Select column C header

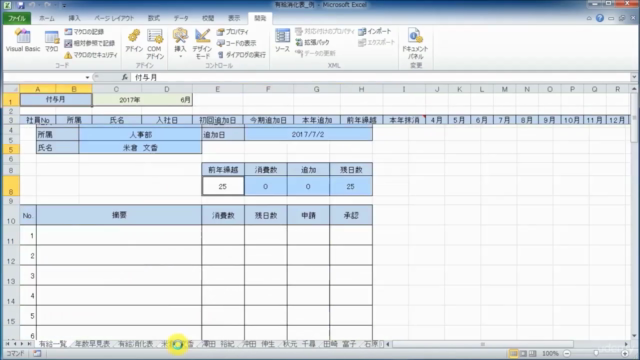pyautogui.click(x=116, y=89)
